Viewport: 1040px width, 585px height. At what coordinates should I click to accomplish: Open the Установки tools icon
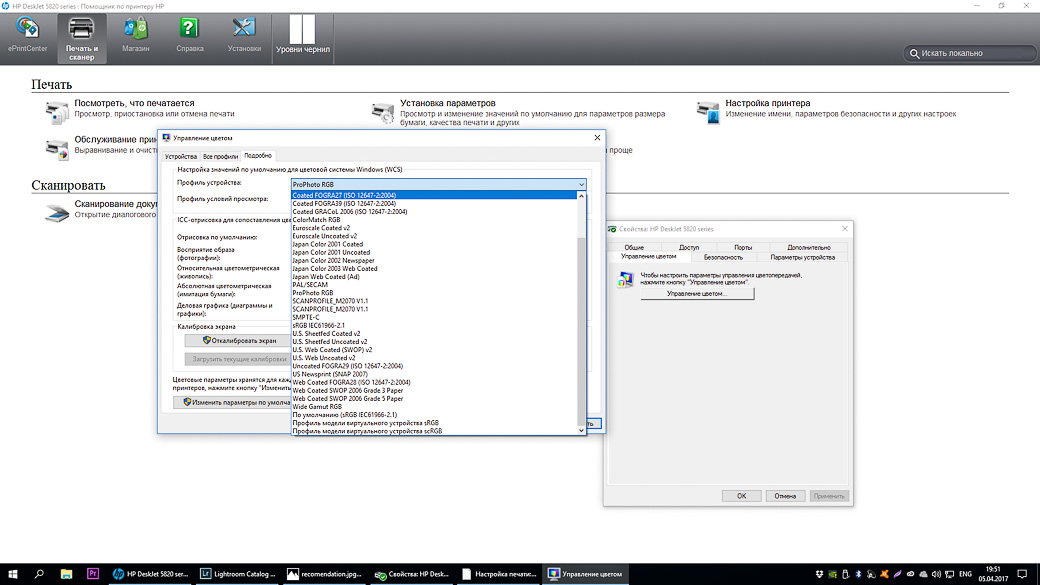pos(244,35)
